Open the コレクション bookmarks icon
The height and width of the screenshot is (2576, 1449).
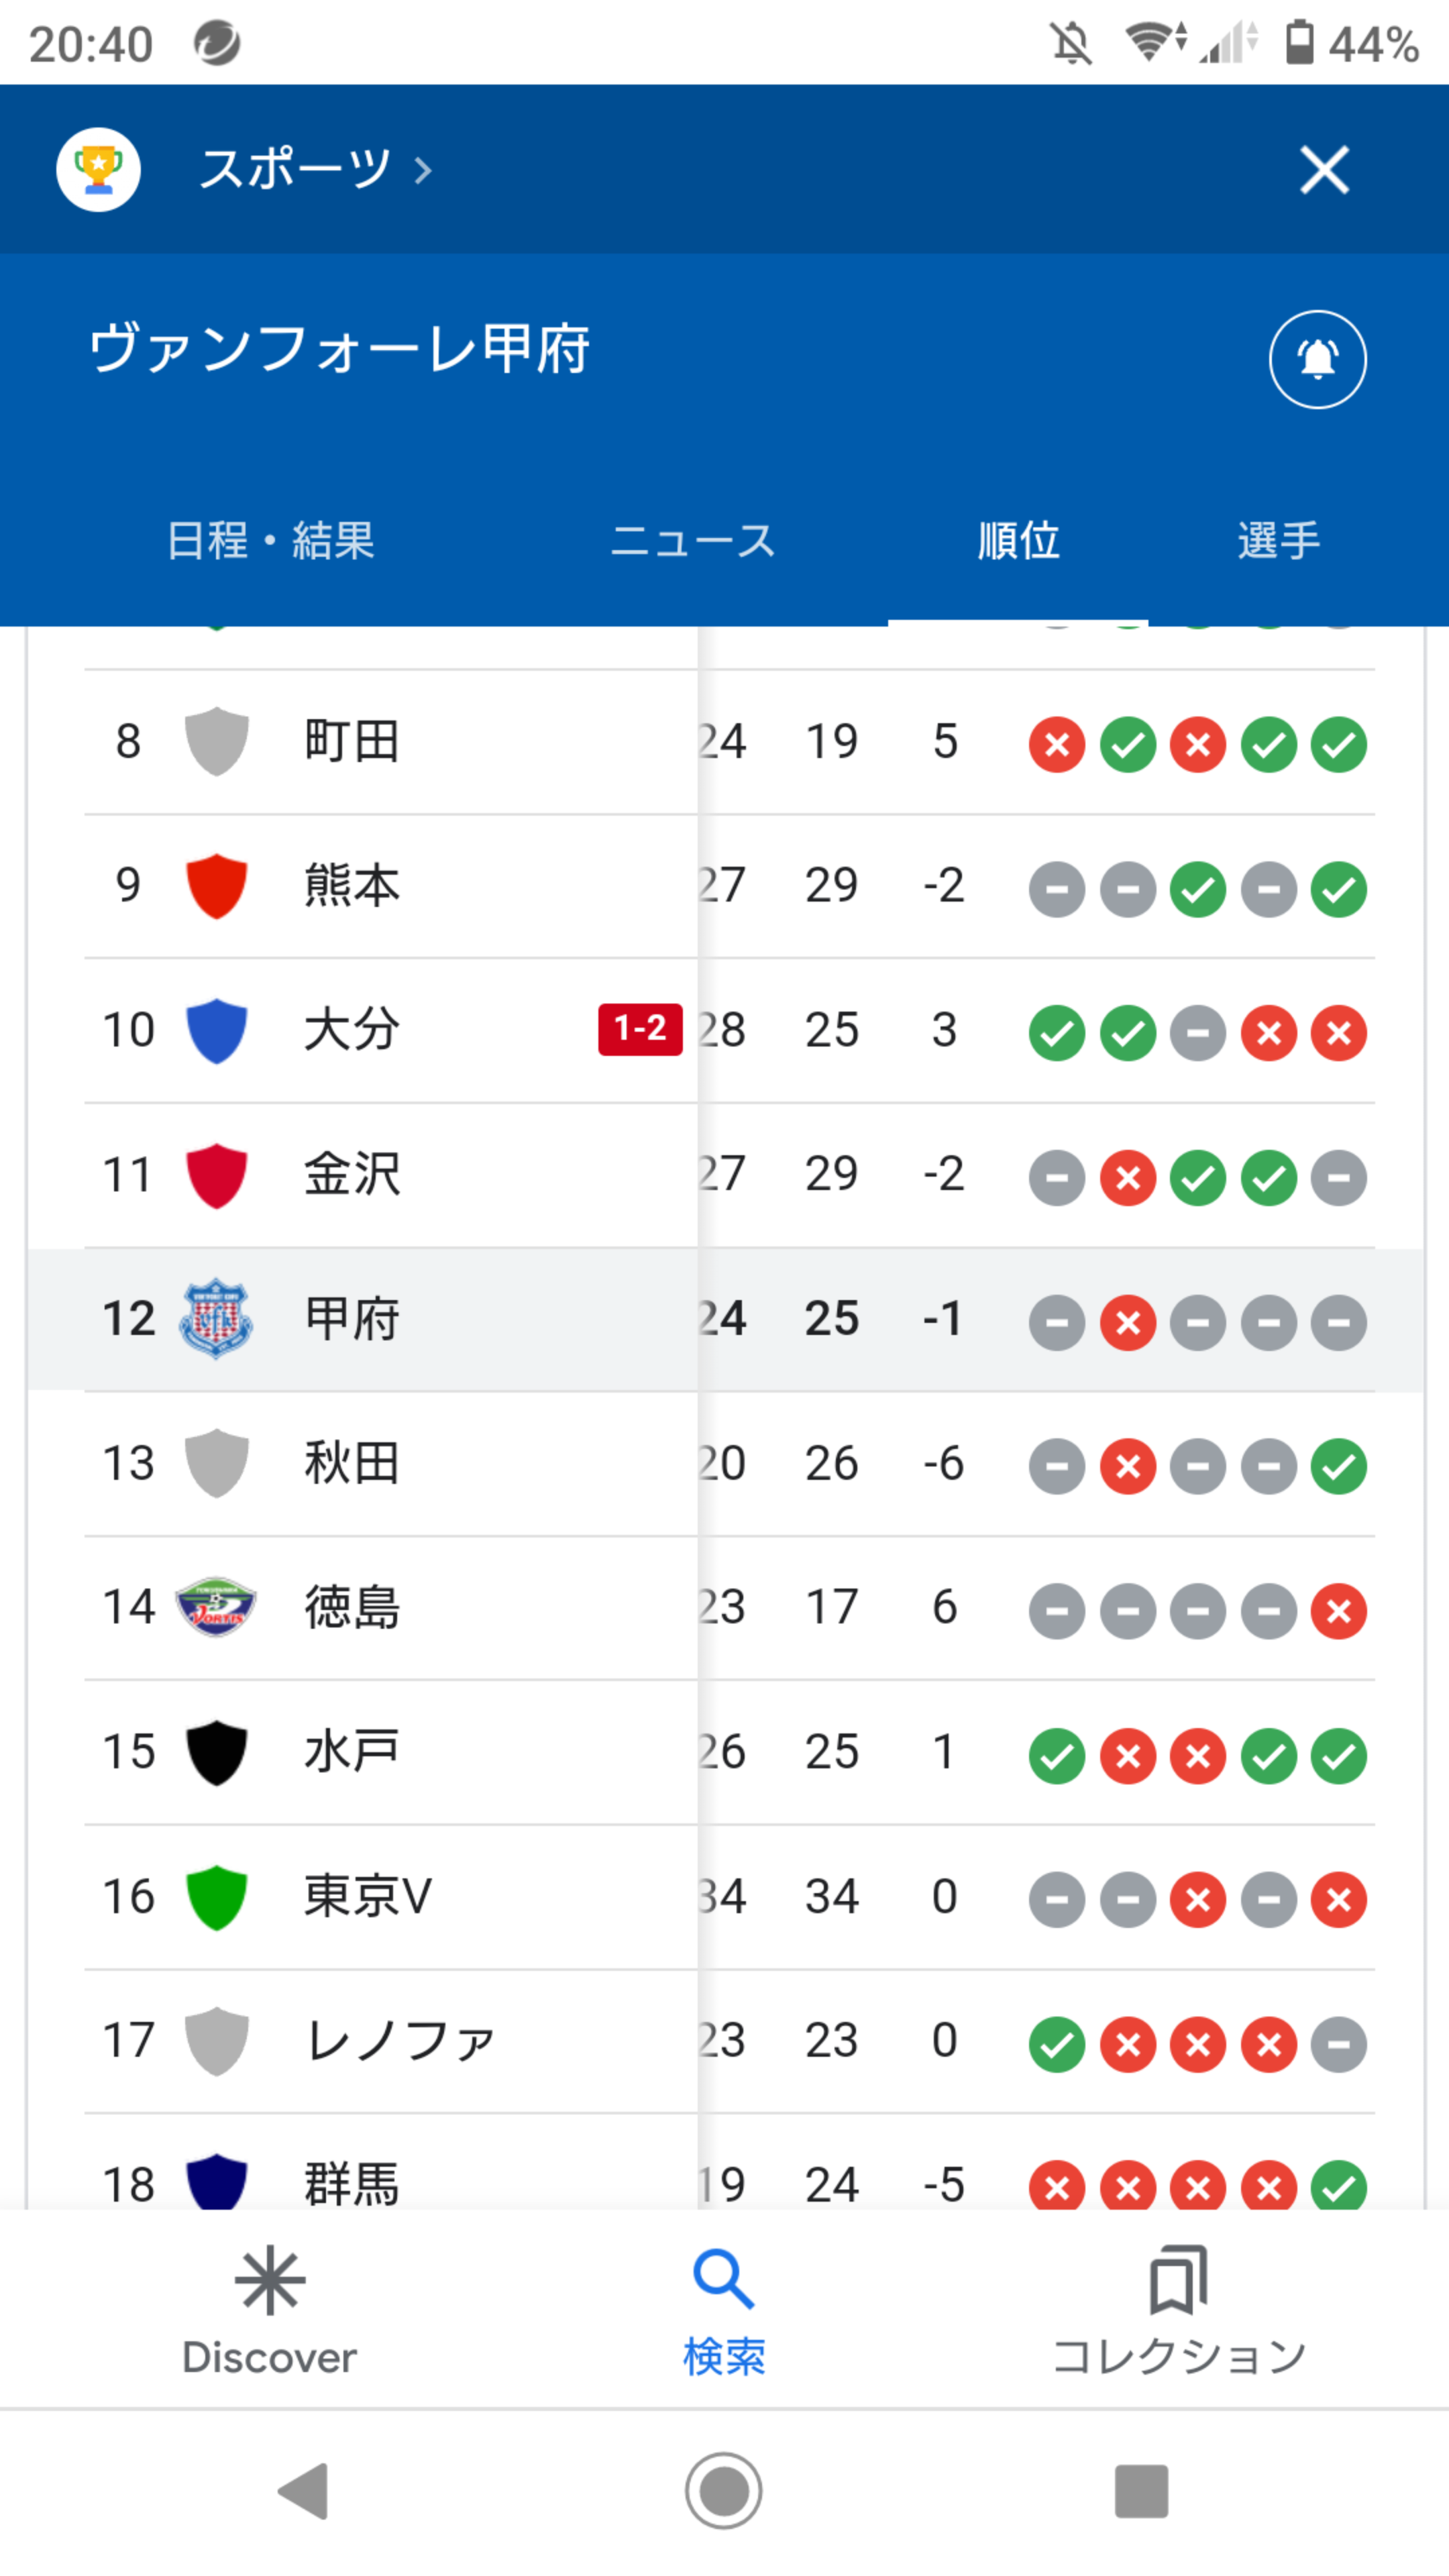[x=1178, y=2279]
